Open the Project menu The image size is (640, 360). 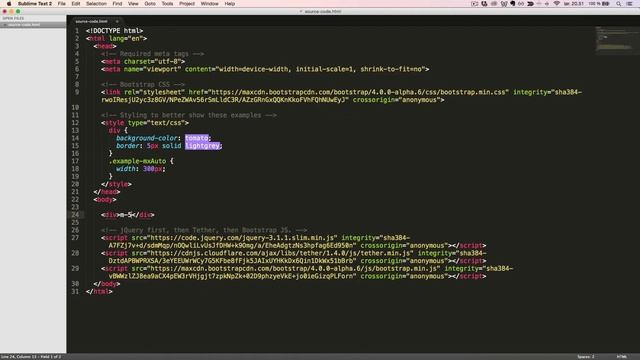187,4
